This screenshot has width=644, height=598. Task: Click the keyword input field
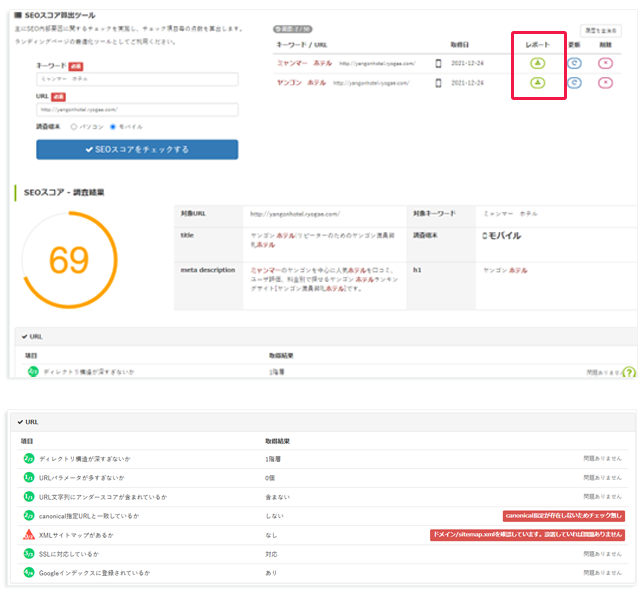click(137, 79)
